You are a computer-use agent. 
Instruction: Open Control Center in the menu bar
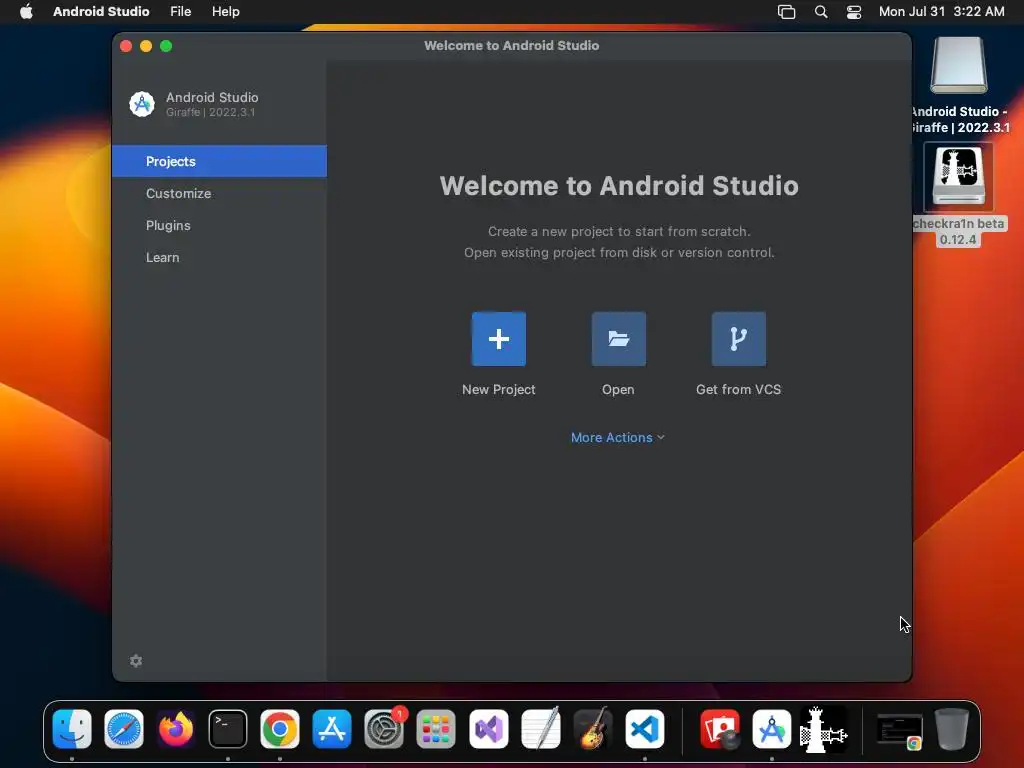[x=854, y=12]
